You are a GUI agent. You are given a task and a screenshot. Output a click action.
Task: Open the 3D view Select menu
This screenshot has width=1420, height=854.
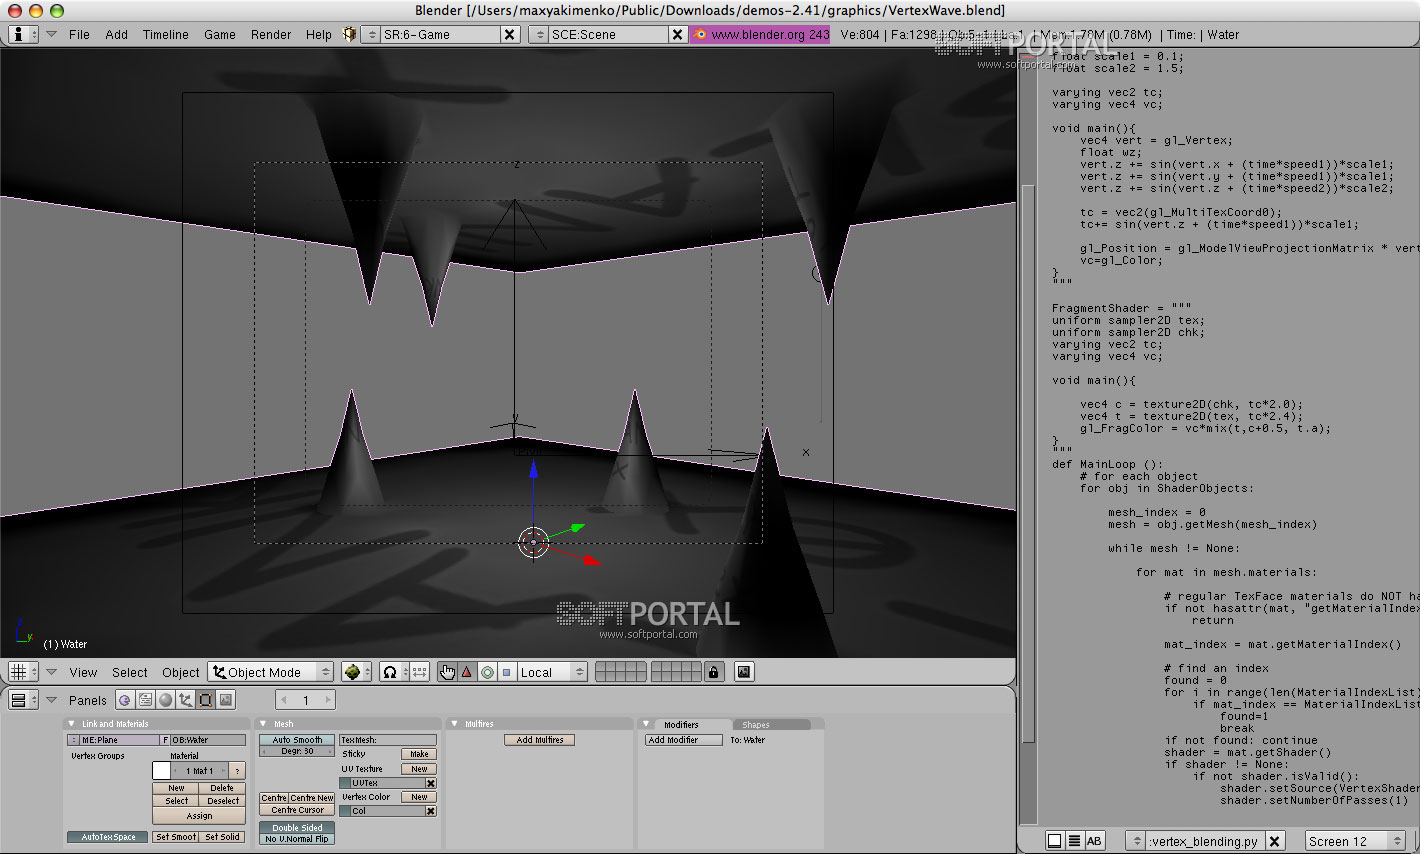tap(130, 672)
